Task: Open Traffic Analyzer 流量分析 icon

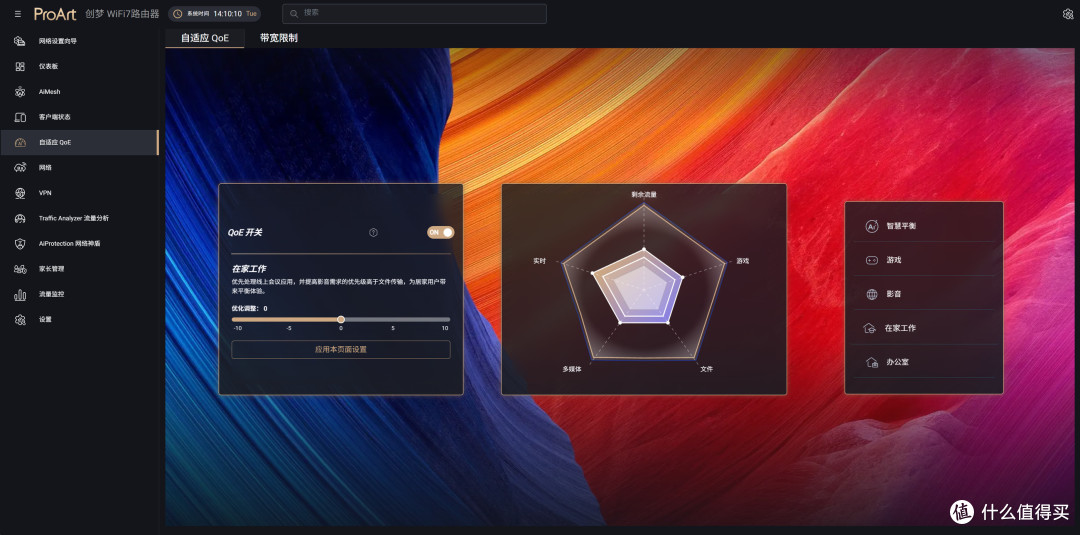Action: coord(20,218)
